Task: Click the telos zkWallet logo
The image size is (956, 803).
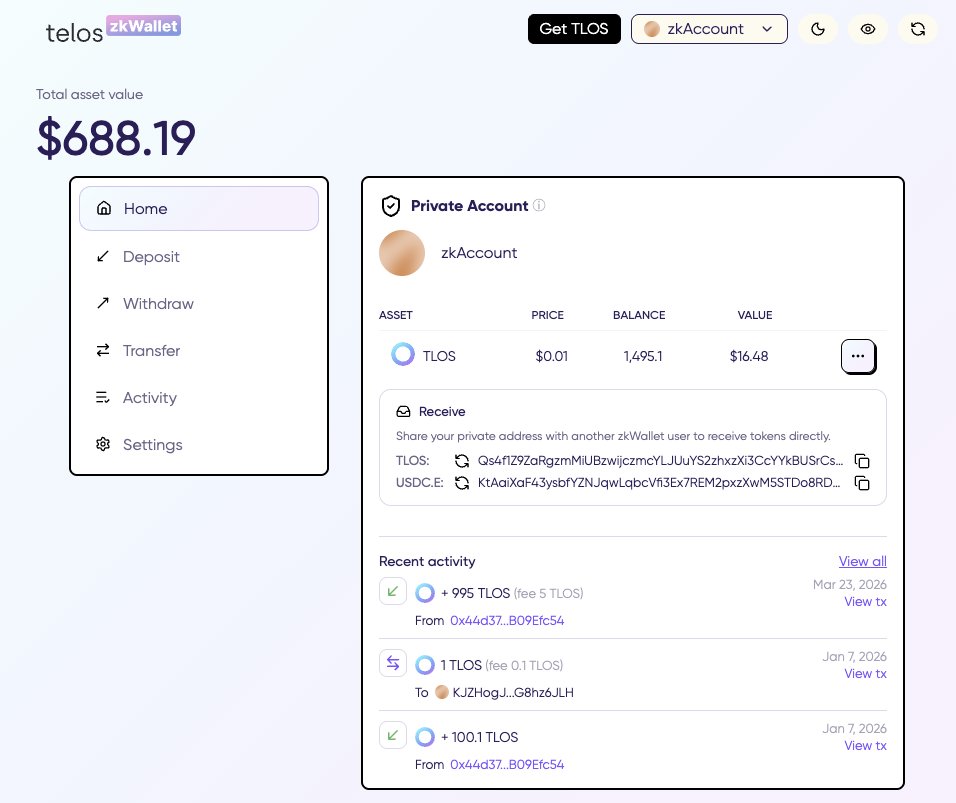Action: (113, 30)
